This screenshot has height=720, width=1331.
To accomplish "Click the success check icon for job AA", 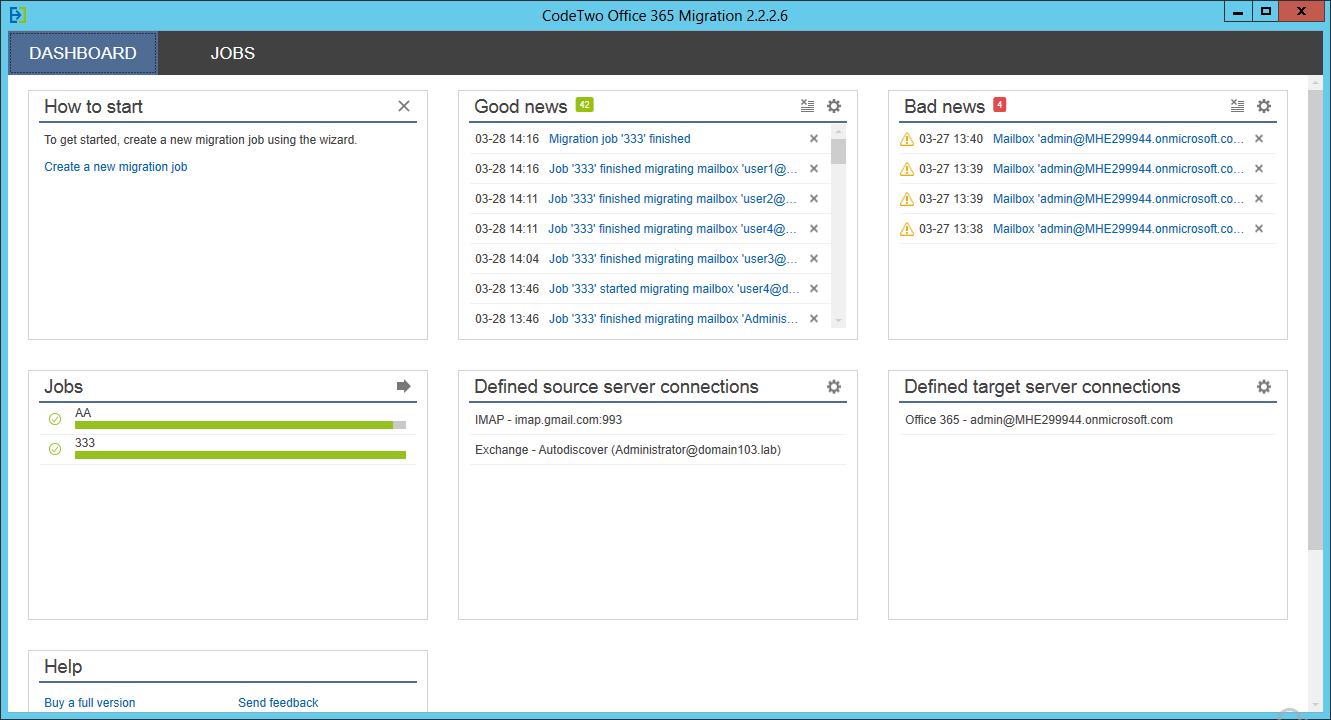I will [x=55, y=419].
